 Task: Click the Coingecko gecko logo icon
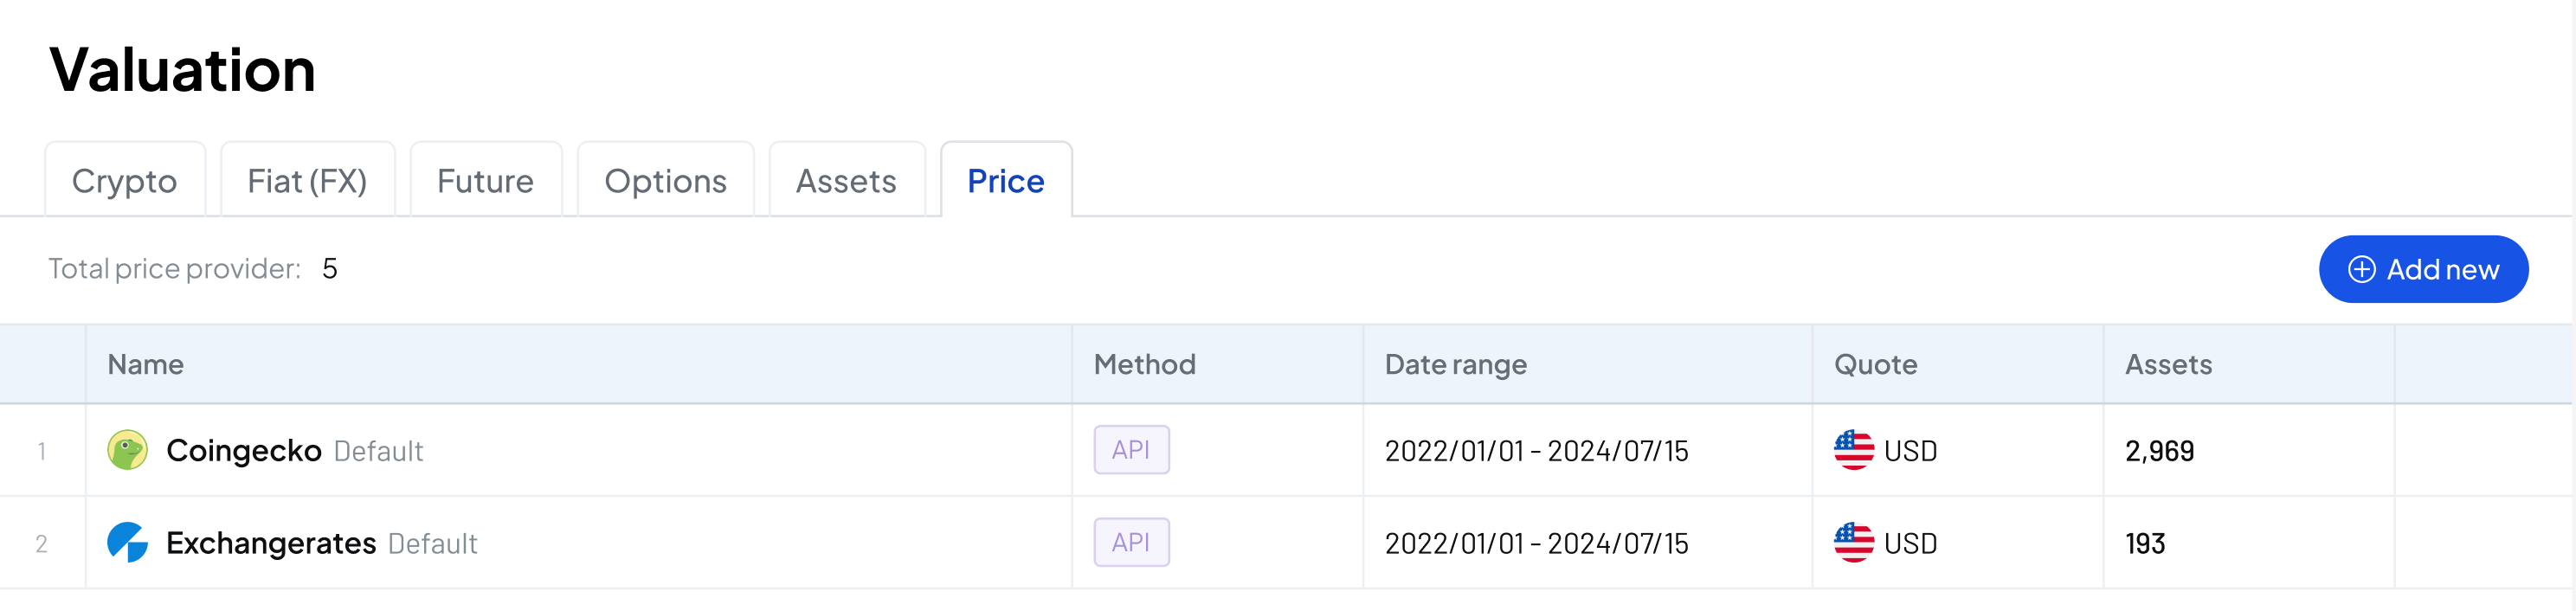[127, 450]
